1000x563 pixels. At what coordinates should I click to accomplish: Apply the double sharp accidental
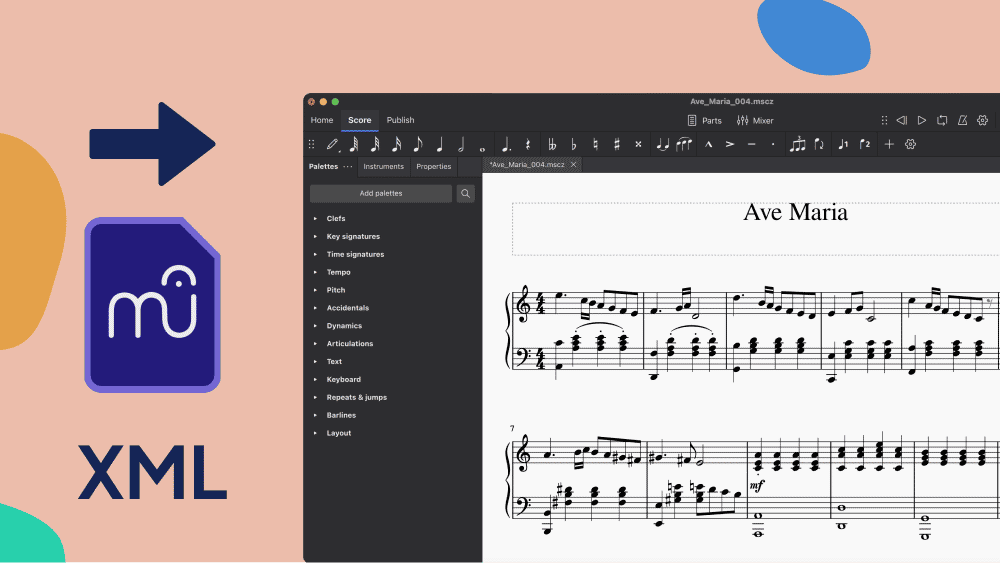pos(638,145)
